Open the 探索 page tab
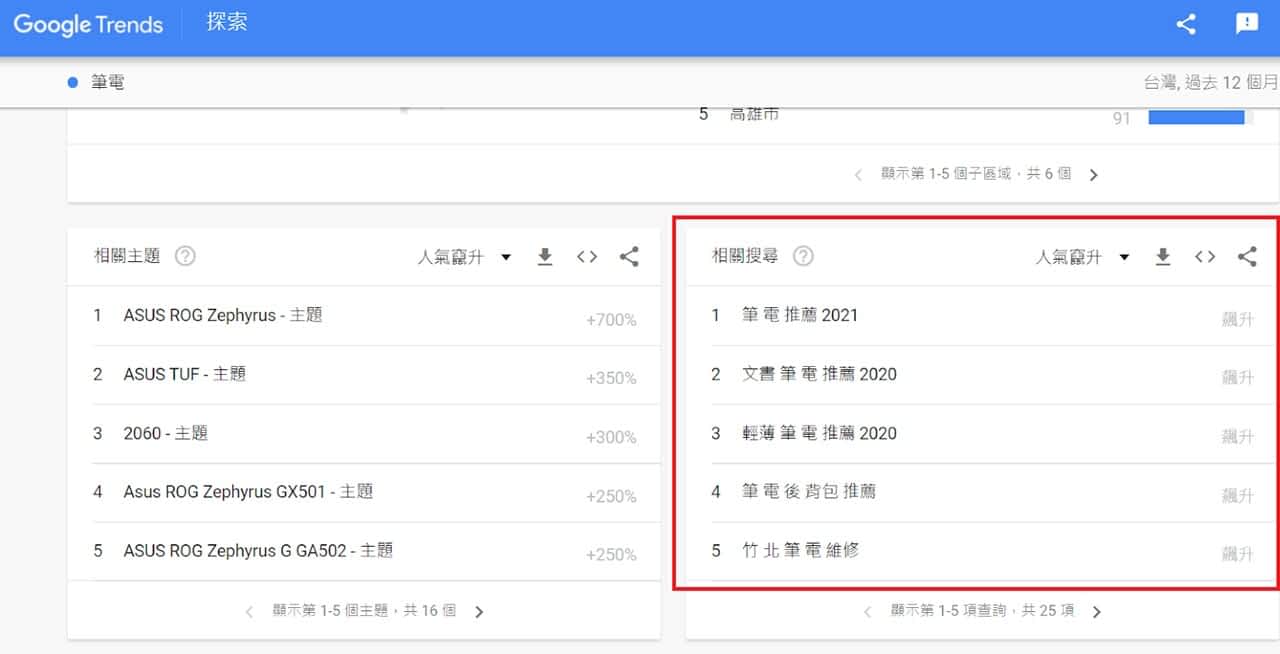Screen dimensions: 1280x654 pyautogui.click(x=227, y=23)
